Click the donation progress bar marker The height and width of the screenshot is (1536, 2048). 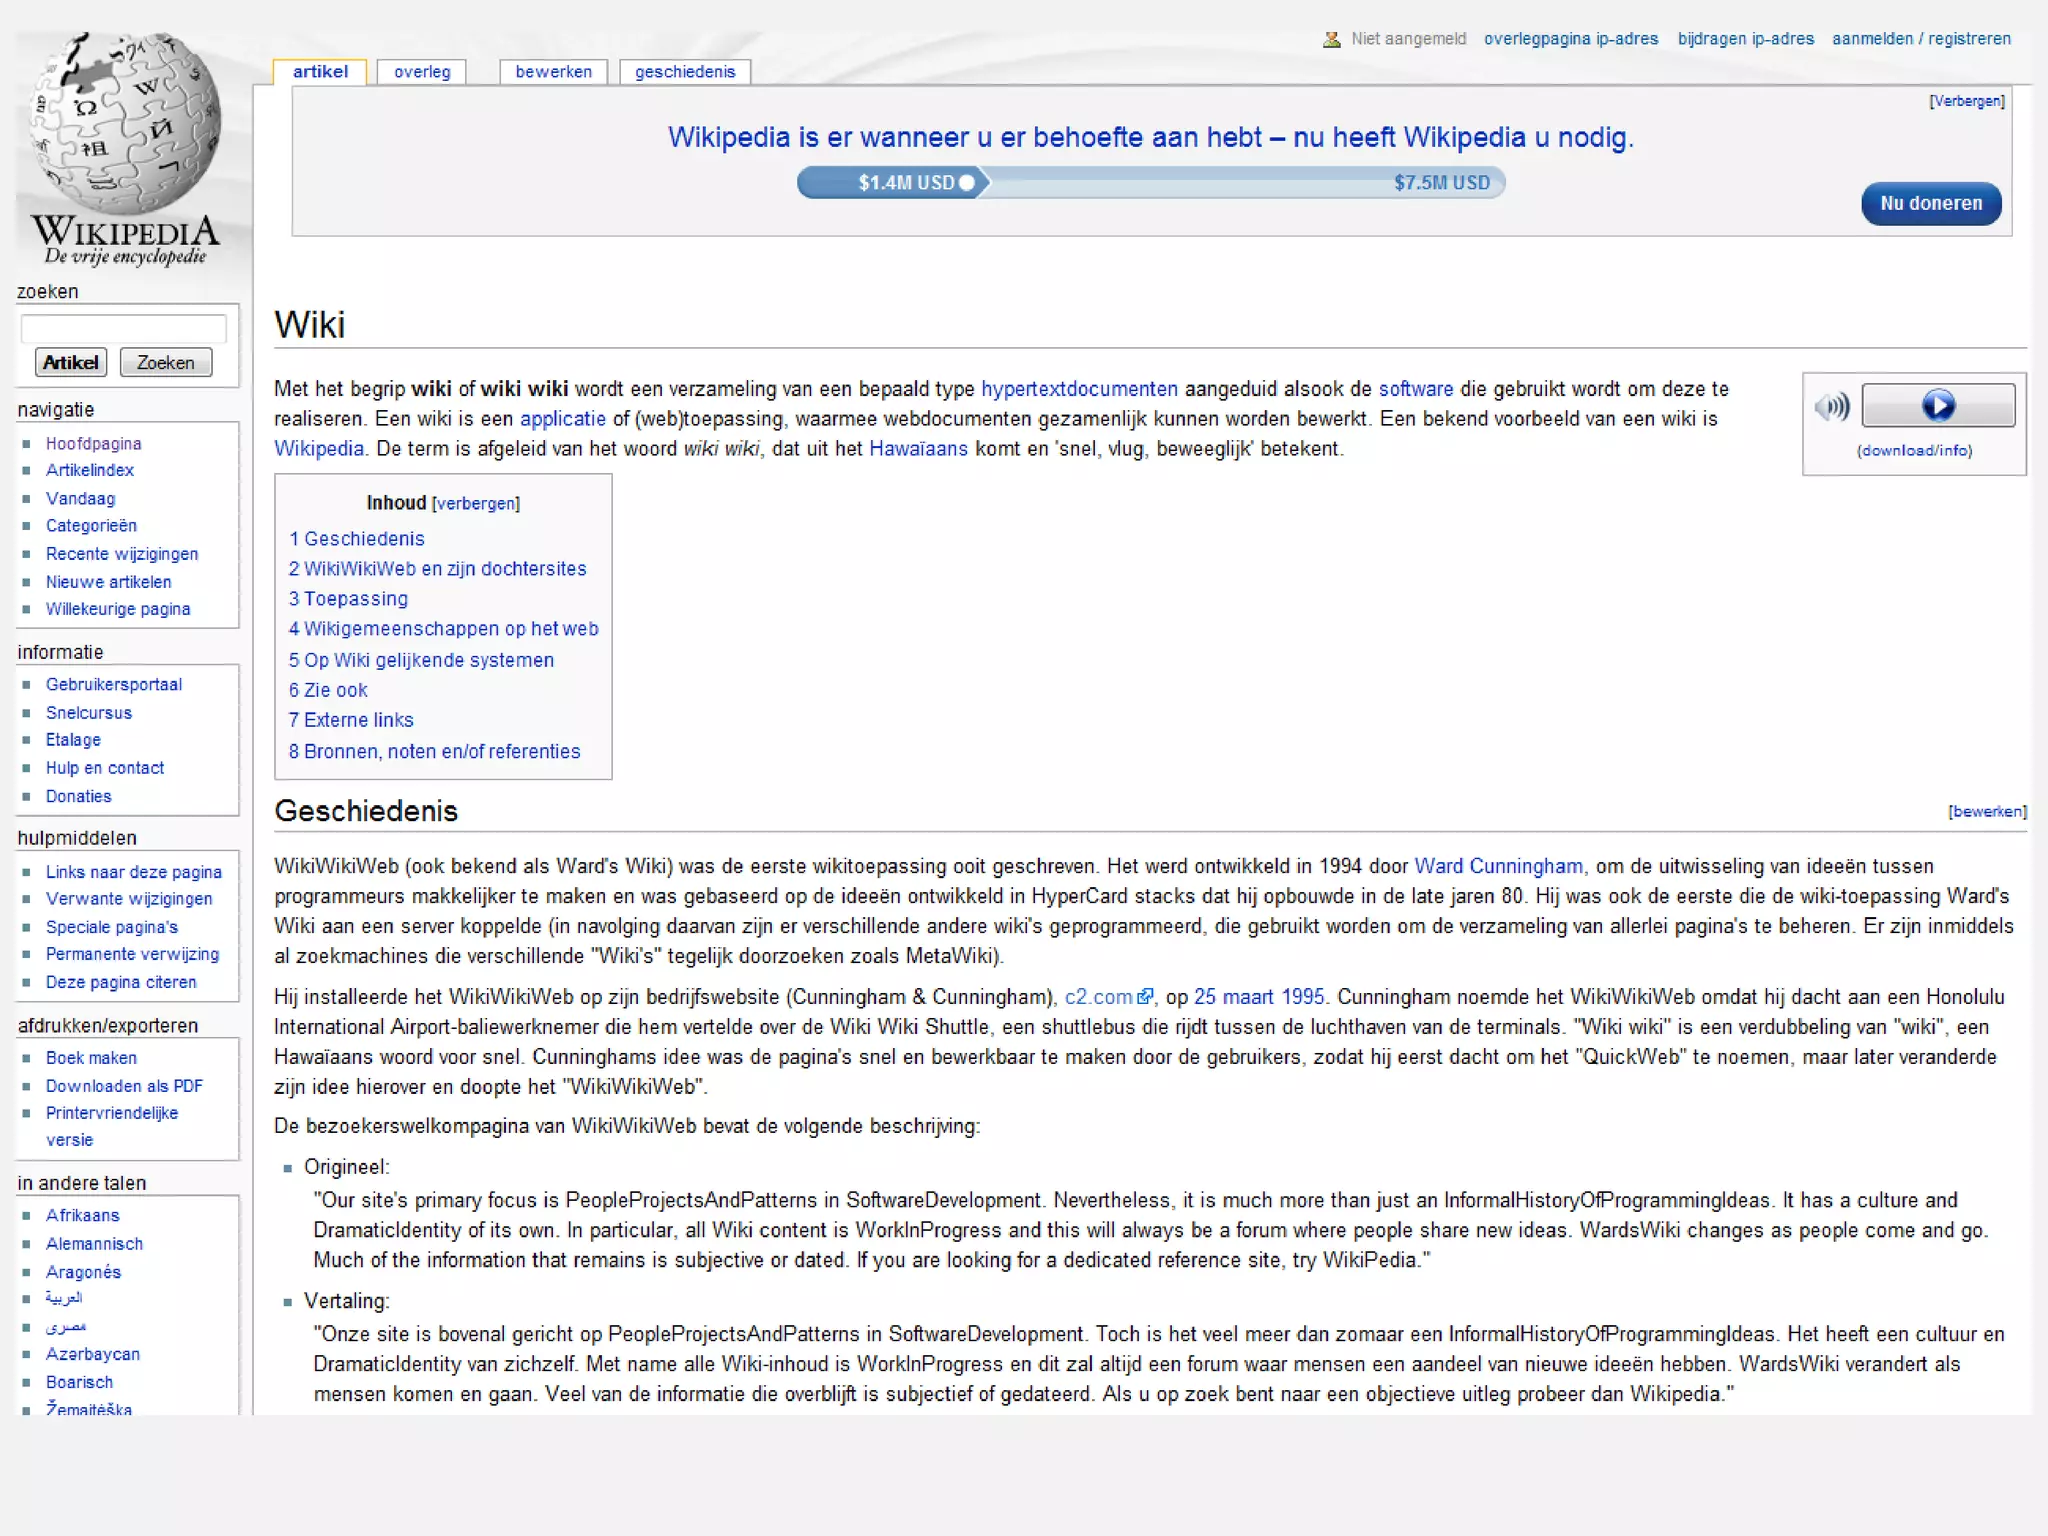[x=966, y=183]
